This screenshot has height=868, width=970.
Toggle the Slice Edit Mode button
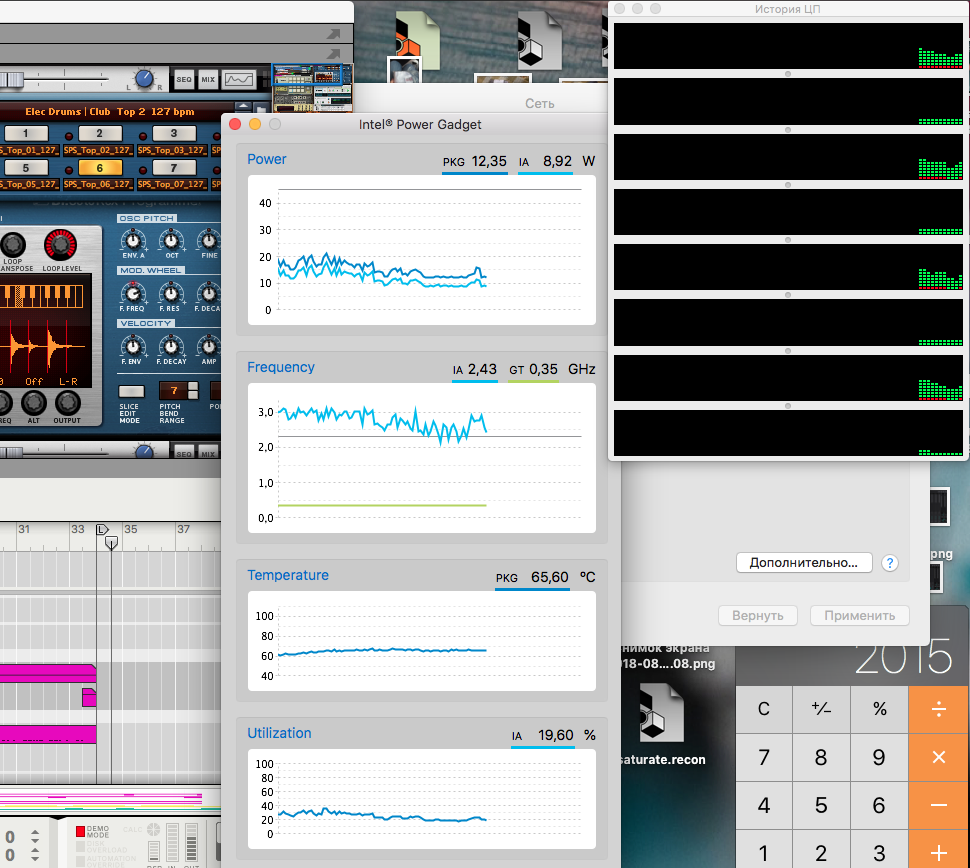pyautogui.click(x=131, y=391)
